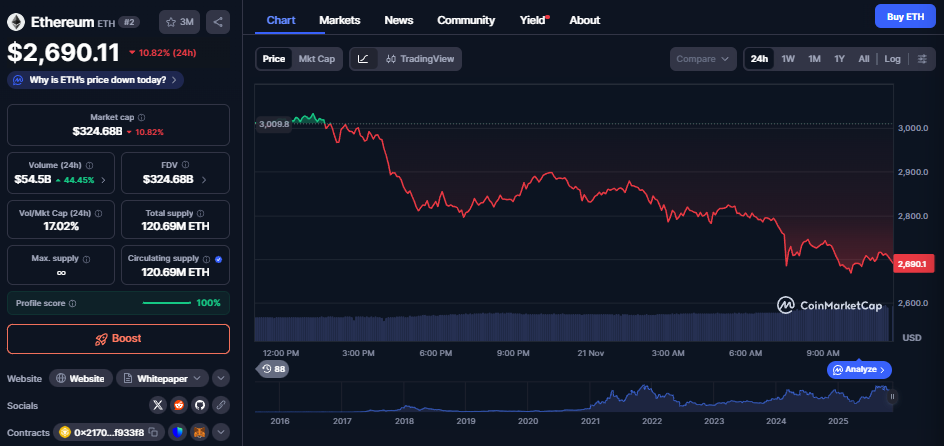Expand FDV details arrow
The width and height of the screenshot is (944, 446).
click(x=203, y=179)
